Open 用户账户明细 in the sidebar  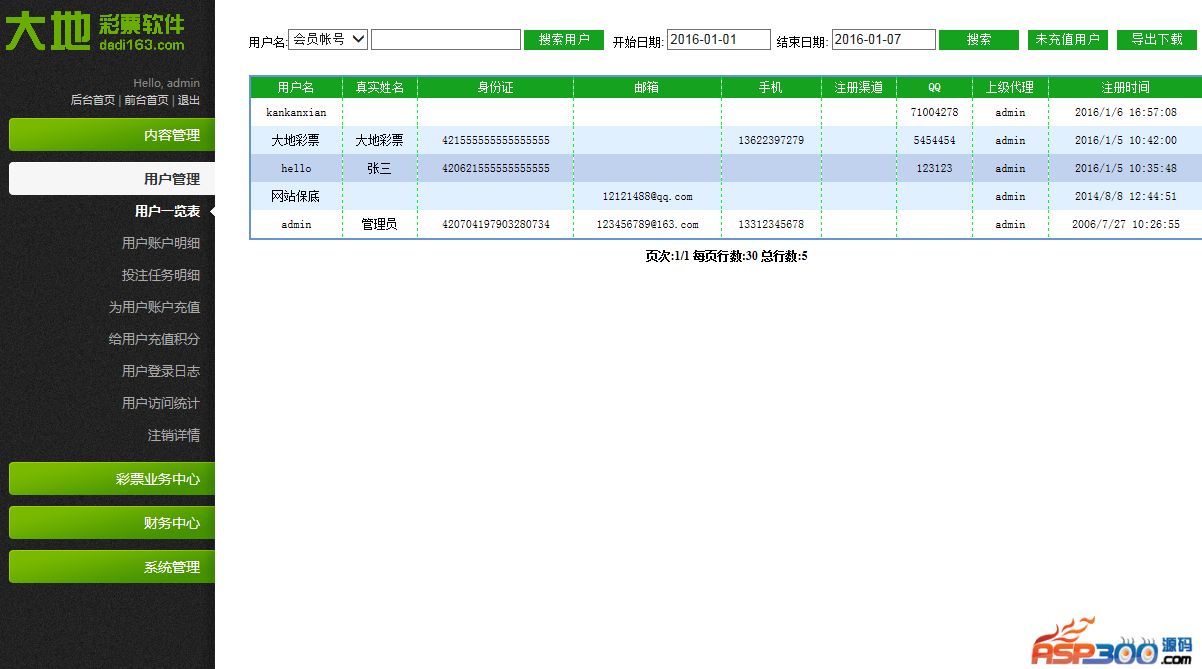click(x=161, y=243)
